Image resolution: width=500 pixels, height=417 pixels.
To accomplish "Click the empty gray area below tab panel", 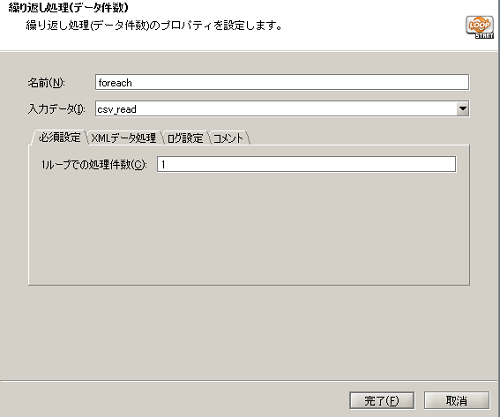I will (x=249, y=332).
